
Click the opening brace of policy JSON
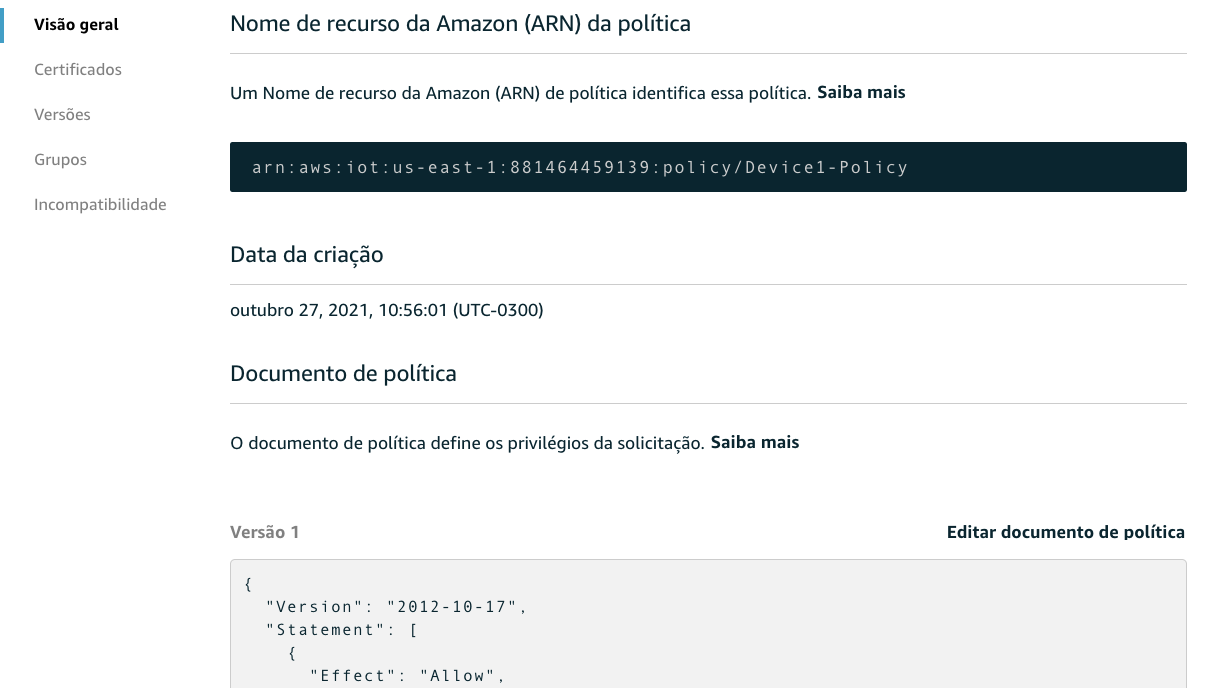coord(248,584)
